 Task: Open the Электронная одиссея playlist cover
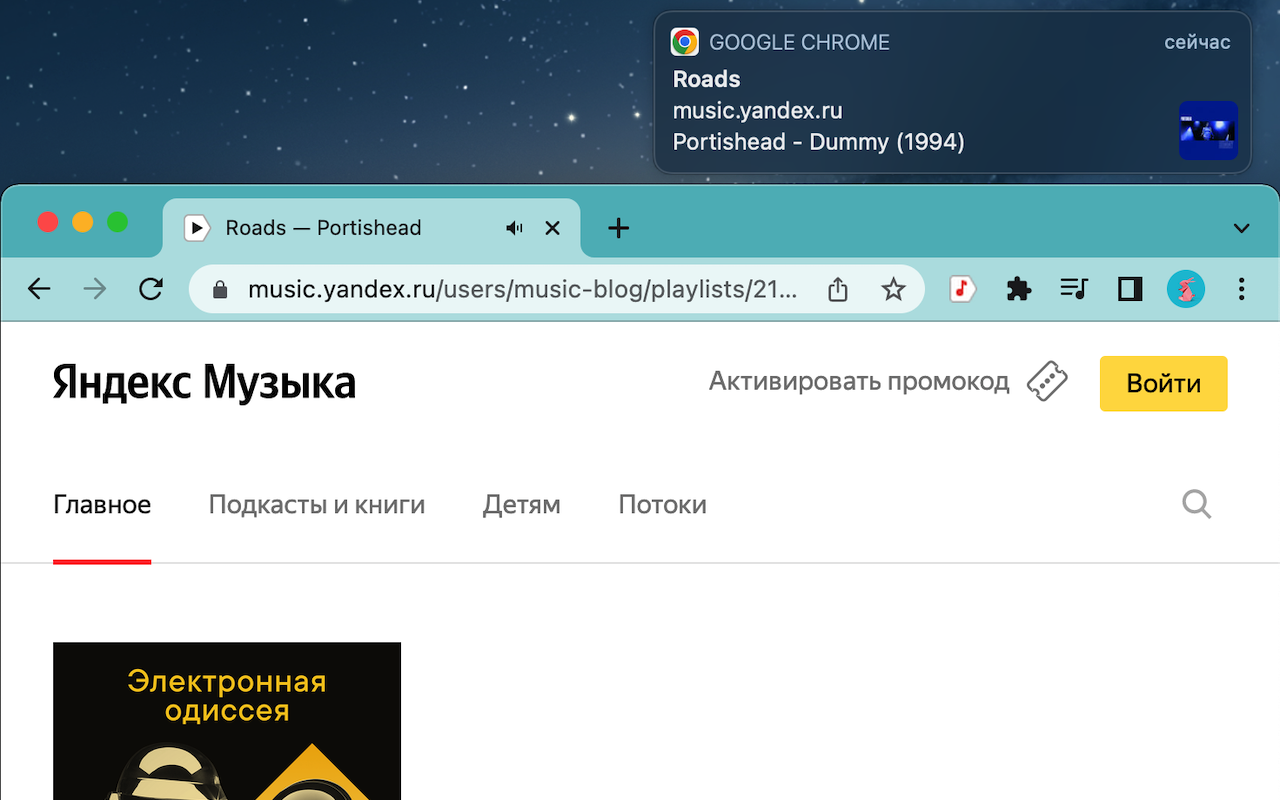[x=227, y=721]
